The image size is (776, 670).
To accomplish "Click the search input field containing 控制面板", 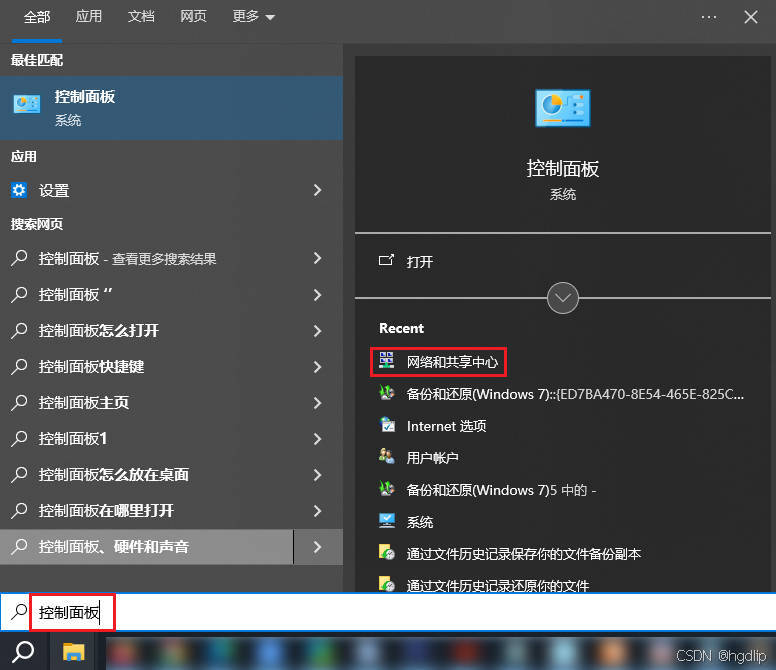I will click(388, 612).
